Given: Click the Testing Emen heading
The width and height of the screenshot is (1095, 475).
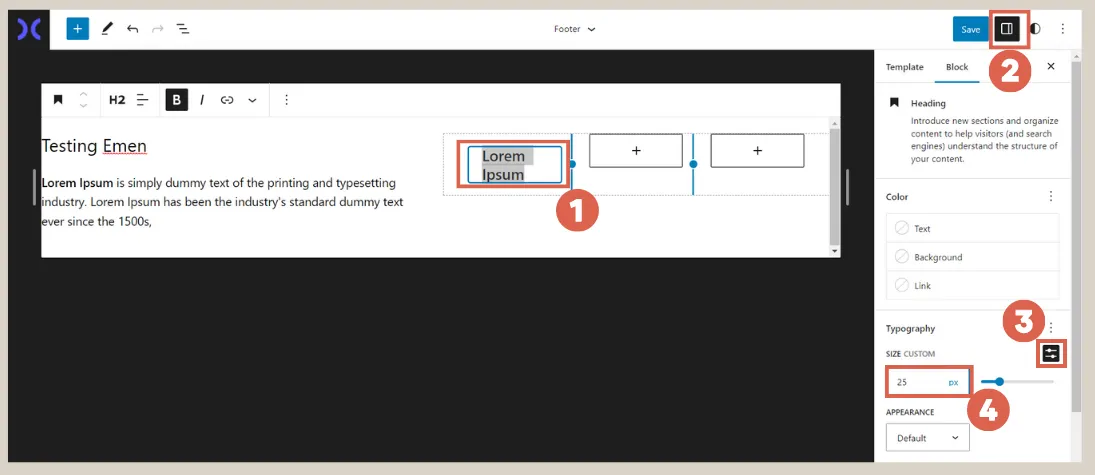Looking at the screenshot, I should [94, 145].
